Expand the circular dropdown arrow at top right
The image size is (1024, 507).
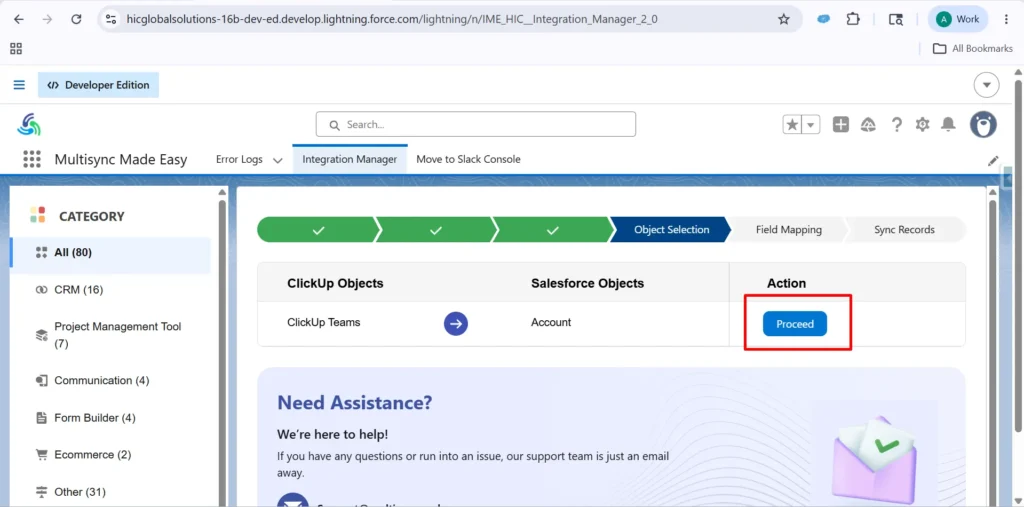[986, 85]
